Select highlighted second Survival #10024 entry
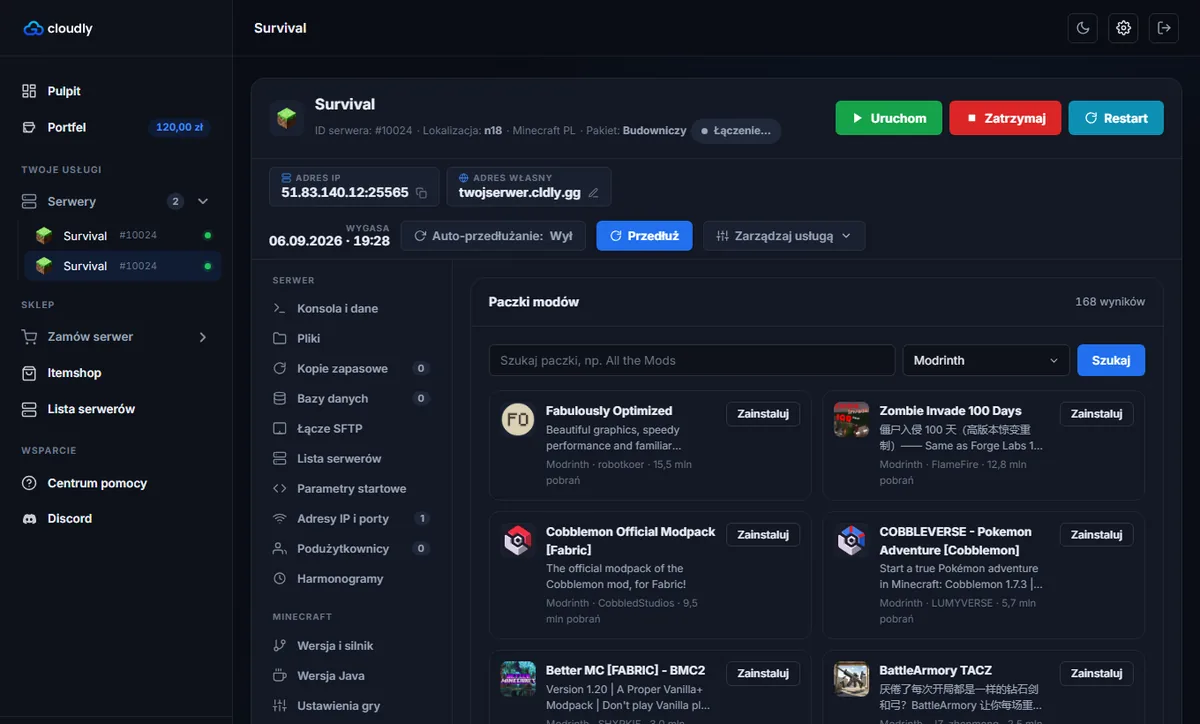Screen dimensions: 1200x724 [x=122, y=266]
